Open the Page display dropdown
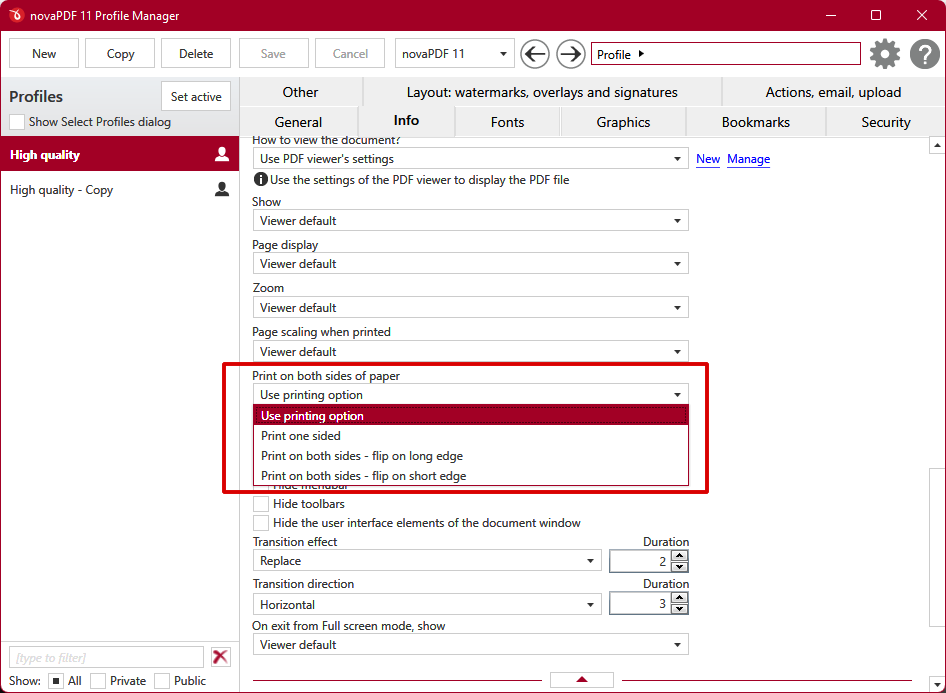 coord(471,264)
